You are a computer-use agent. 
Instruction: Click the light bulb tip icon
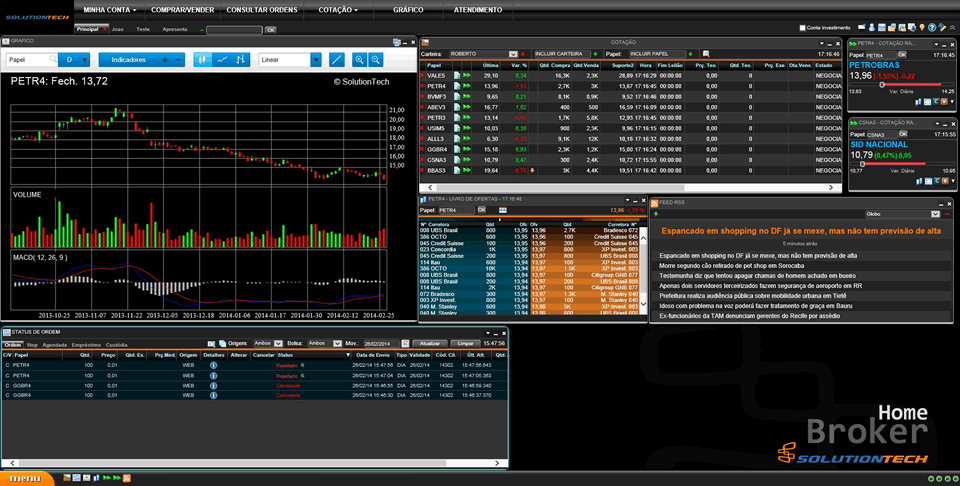(x=922, y=28)
